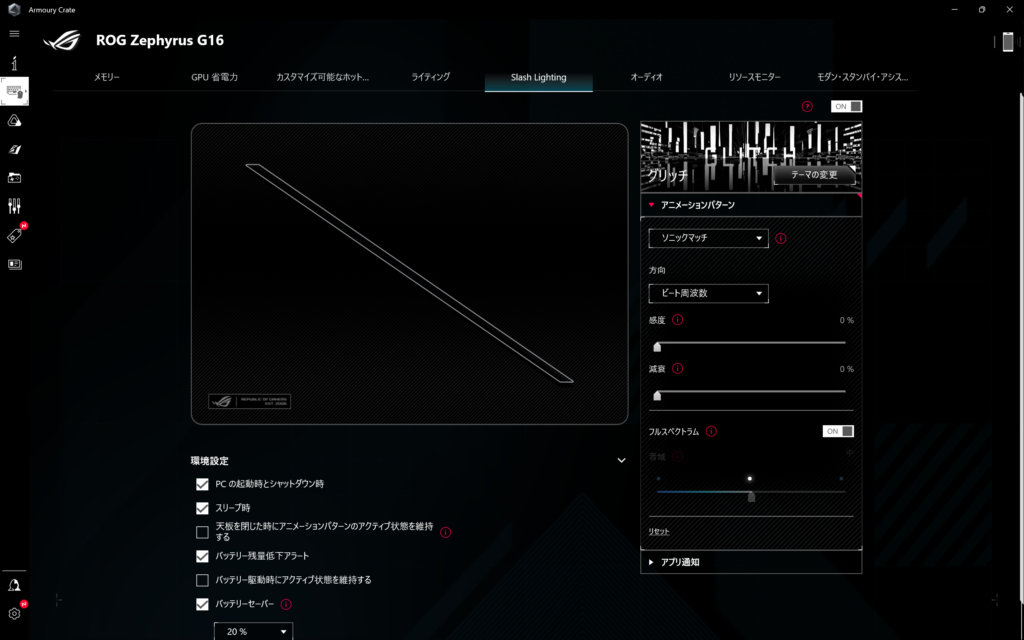Switch to the ライティング tab
1024x640 pixels.
point(430,77)
